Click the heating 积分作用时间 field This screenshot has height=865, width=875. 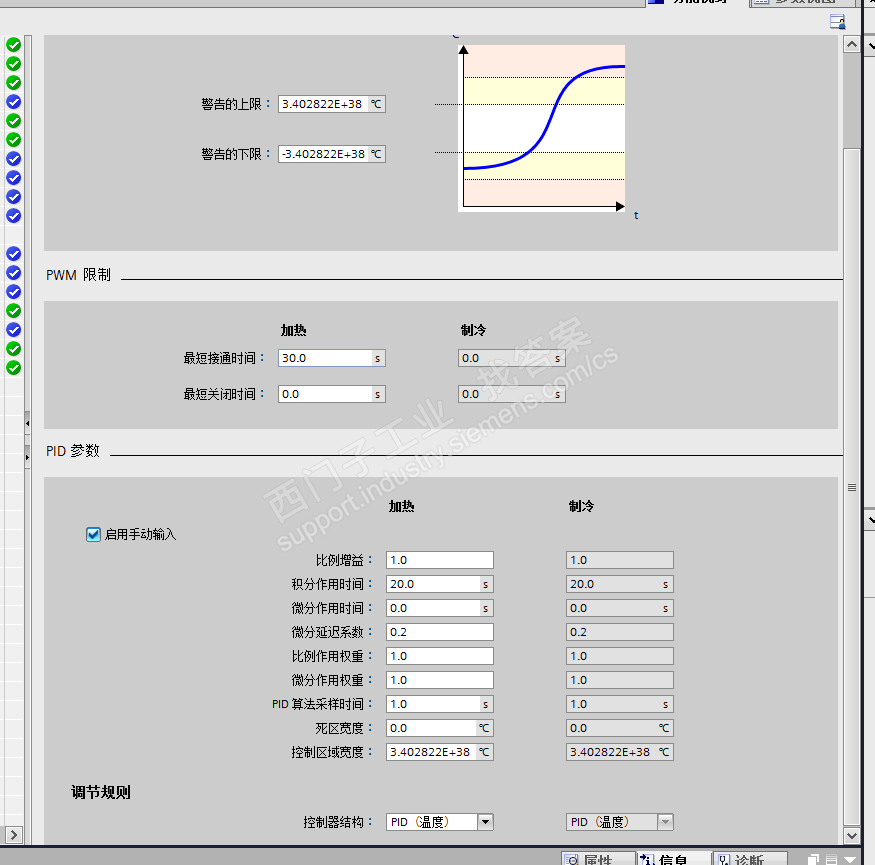click(x=432, y=584)
